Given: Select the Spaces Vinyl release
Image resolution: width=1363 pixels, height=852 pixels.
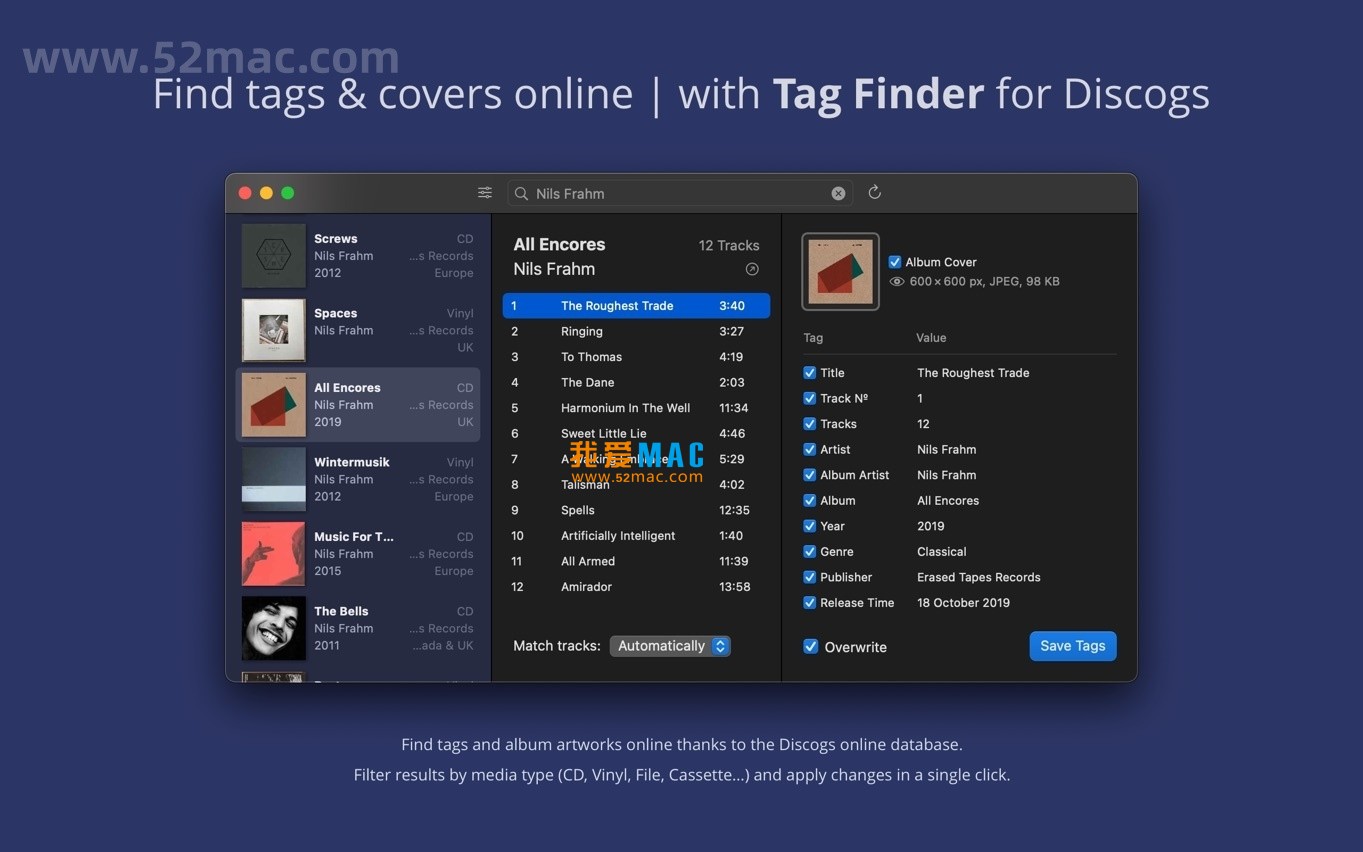Looking at the screenshot, I should [x=358, y=330].
